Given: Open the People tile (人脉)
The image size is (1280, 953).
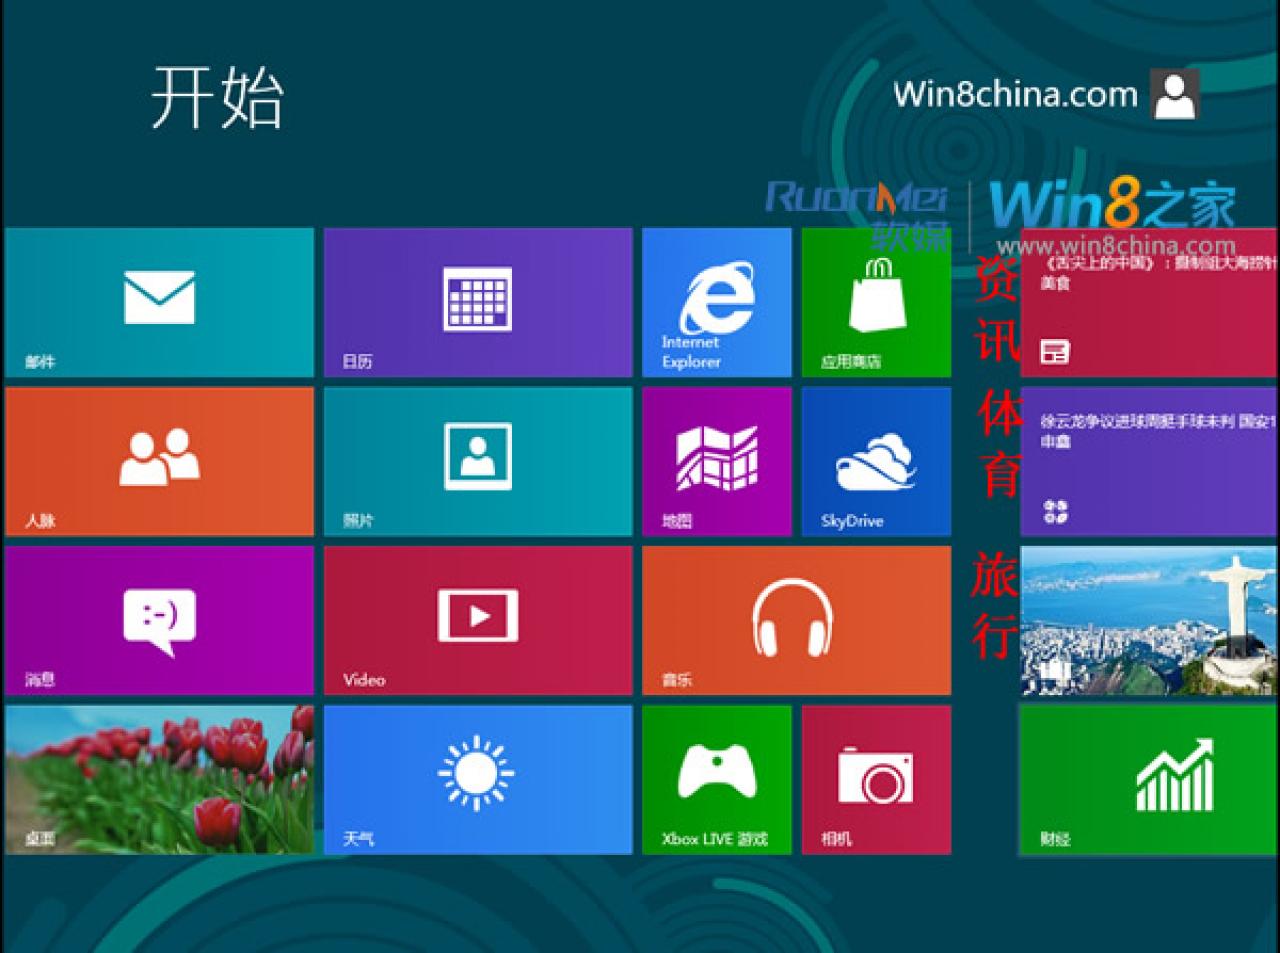Looking at the screenshot, I should [159, 461].
